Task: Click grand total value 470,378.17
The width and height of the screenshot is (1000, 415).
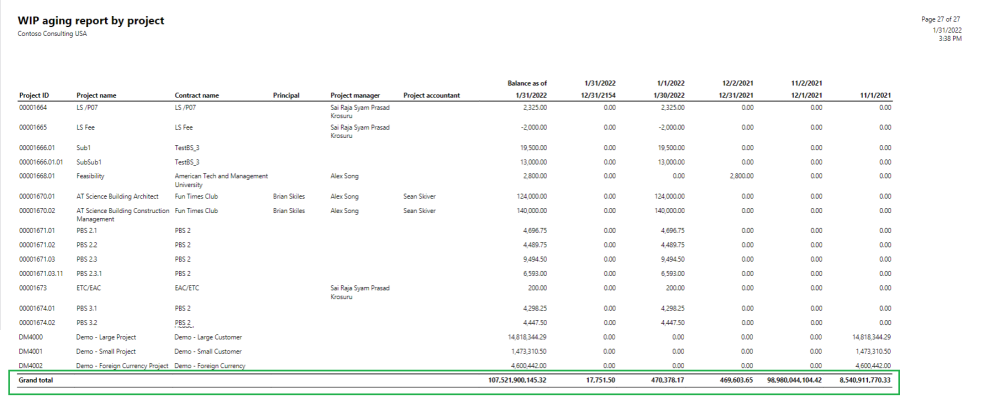Action: (x=667, y=381)
